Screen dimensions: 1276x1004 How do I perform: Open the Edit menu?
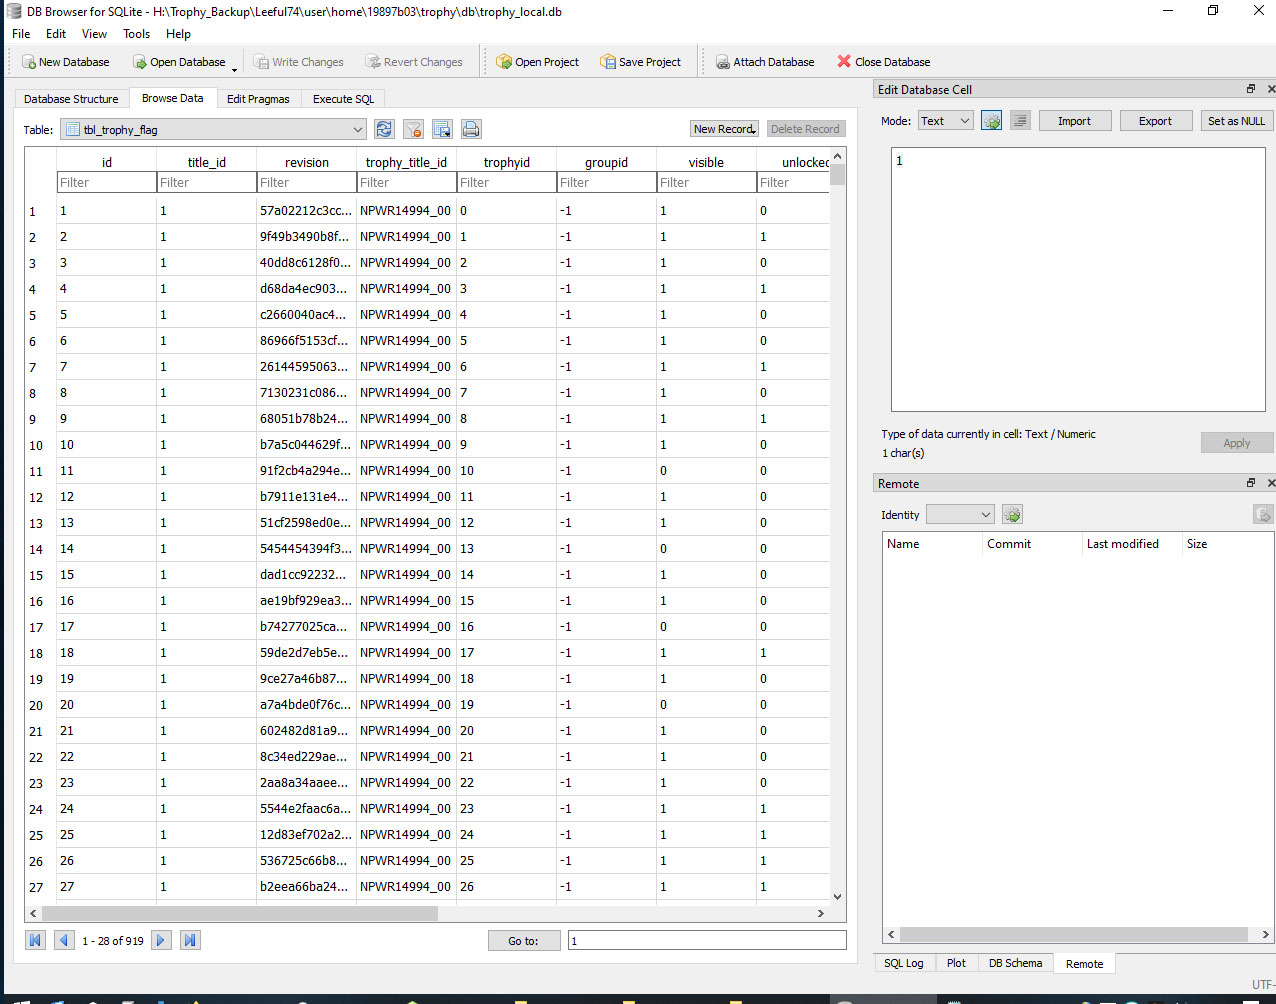point(56,33)
